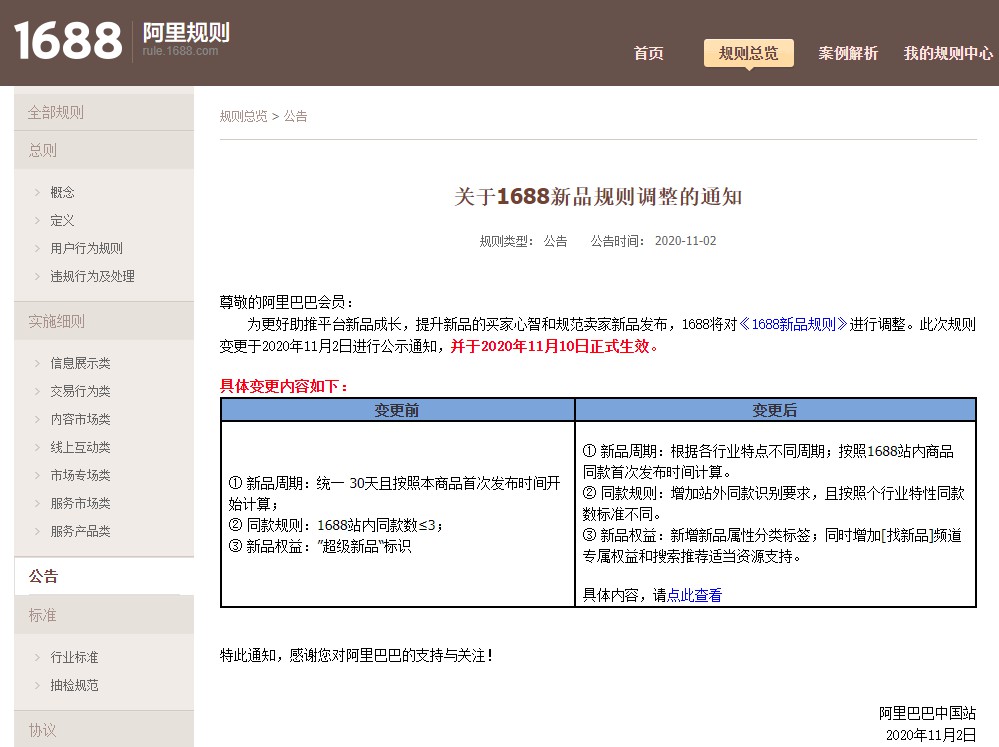Click the chevron beside 概念
Viewport: 999px width, 747px height.
[37, 192]
